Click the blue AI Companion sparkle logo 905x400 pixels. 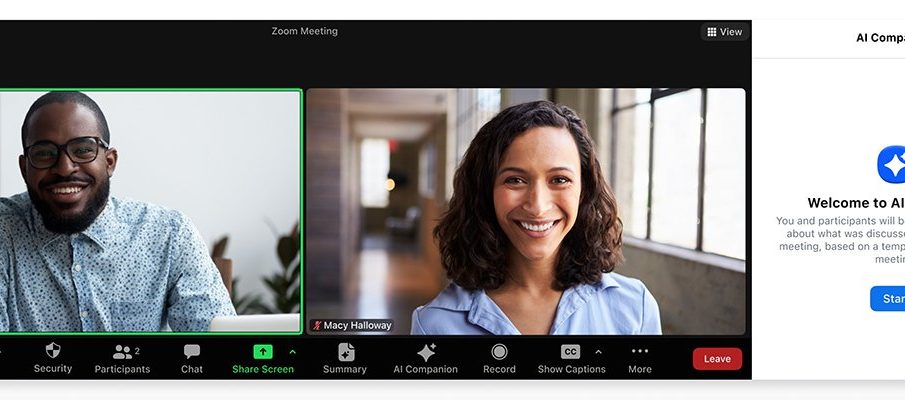(890, 165)
